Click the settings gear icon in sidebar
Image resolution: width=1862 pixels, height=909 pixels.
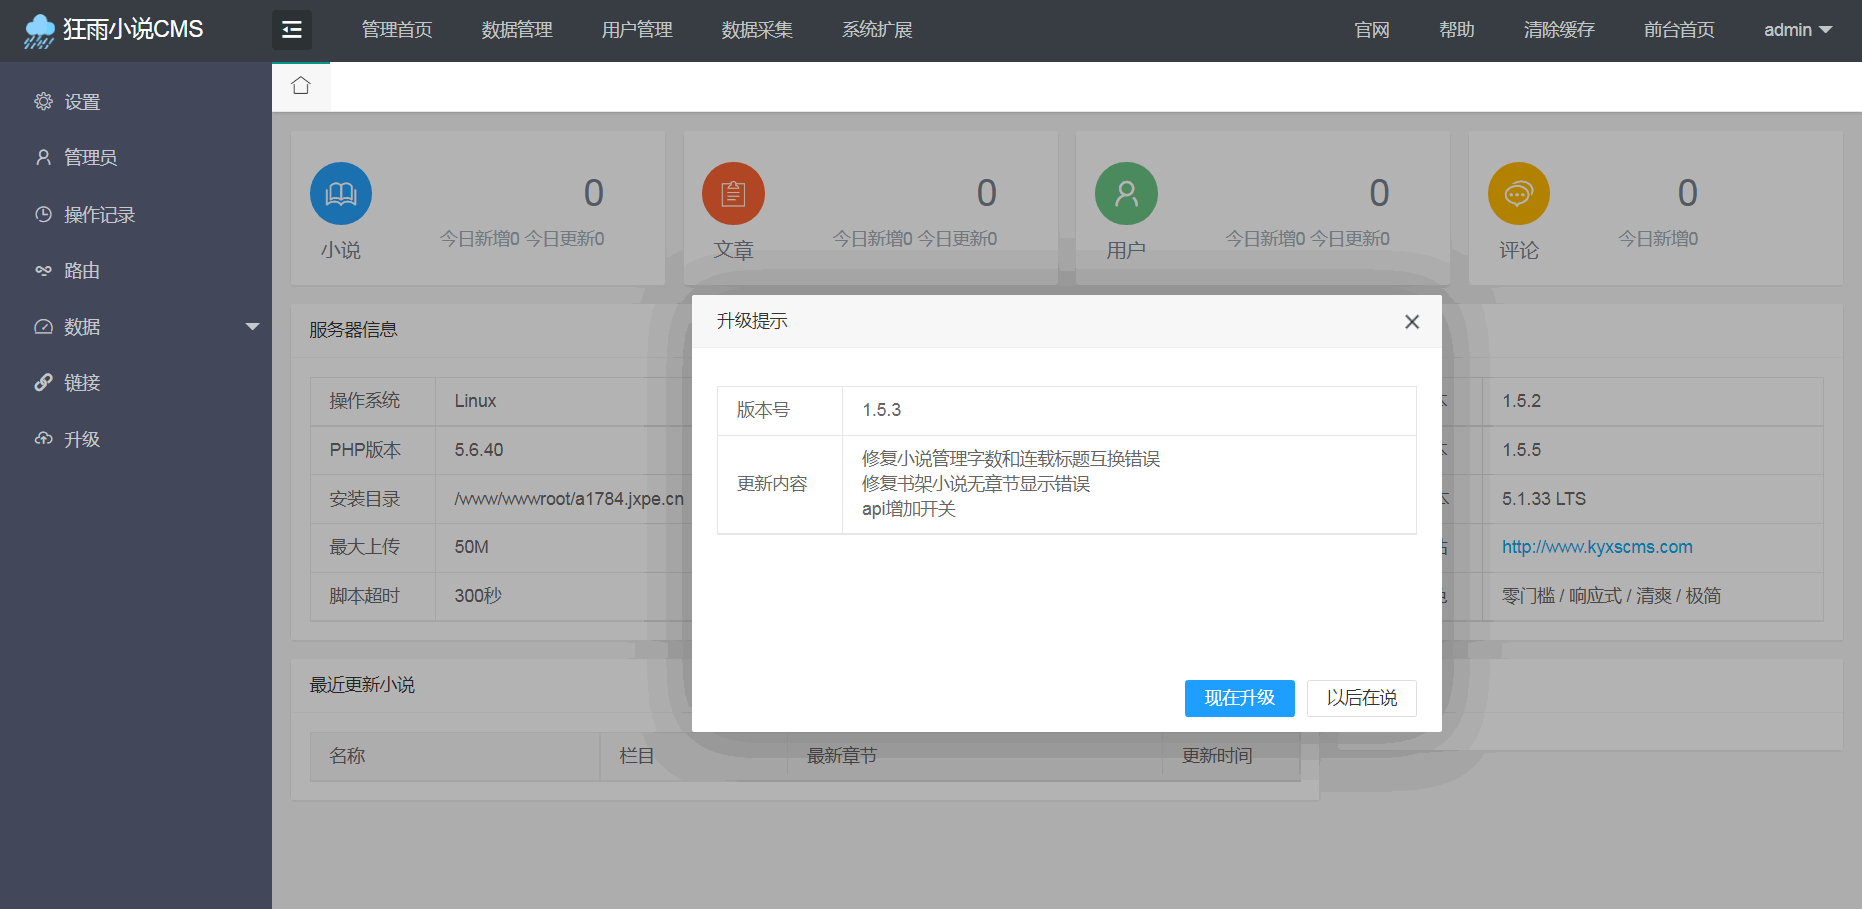(43, 102)
